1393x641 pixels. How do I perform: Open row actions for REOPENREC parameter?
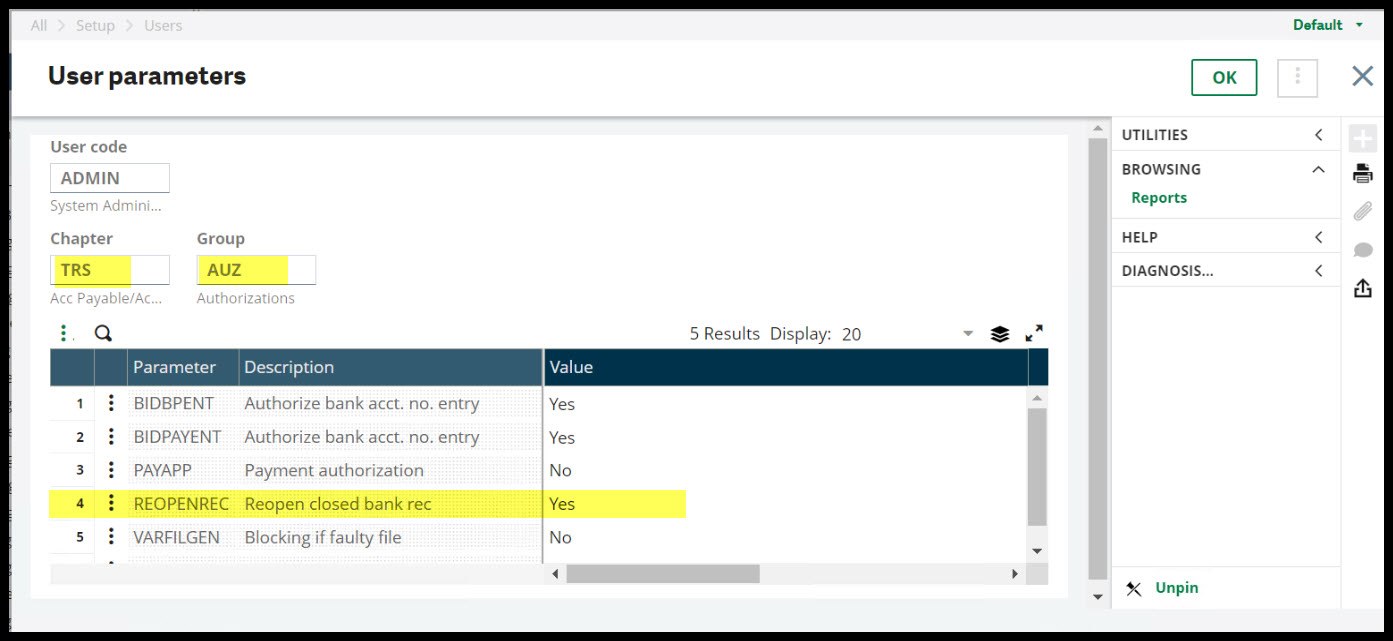[111, 503]
